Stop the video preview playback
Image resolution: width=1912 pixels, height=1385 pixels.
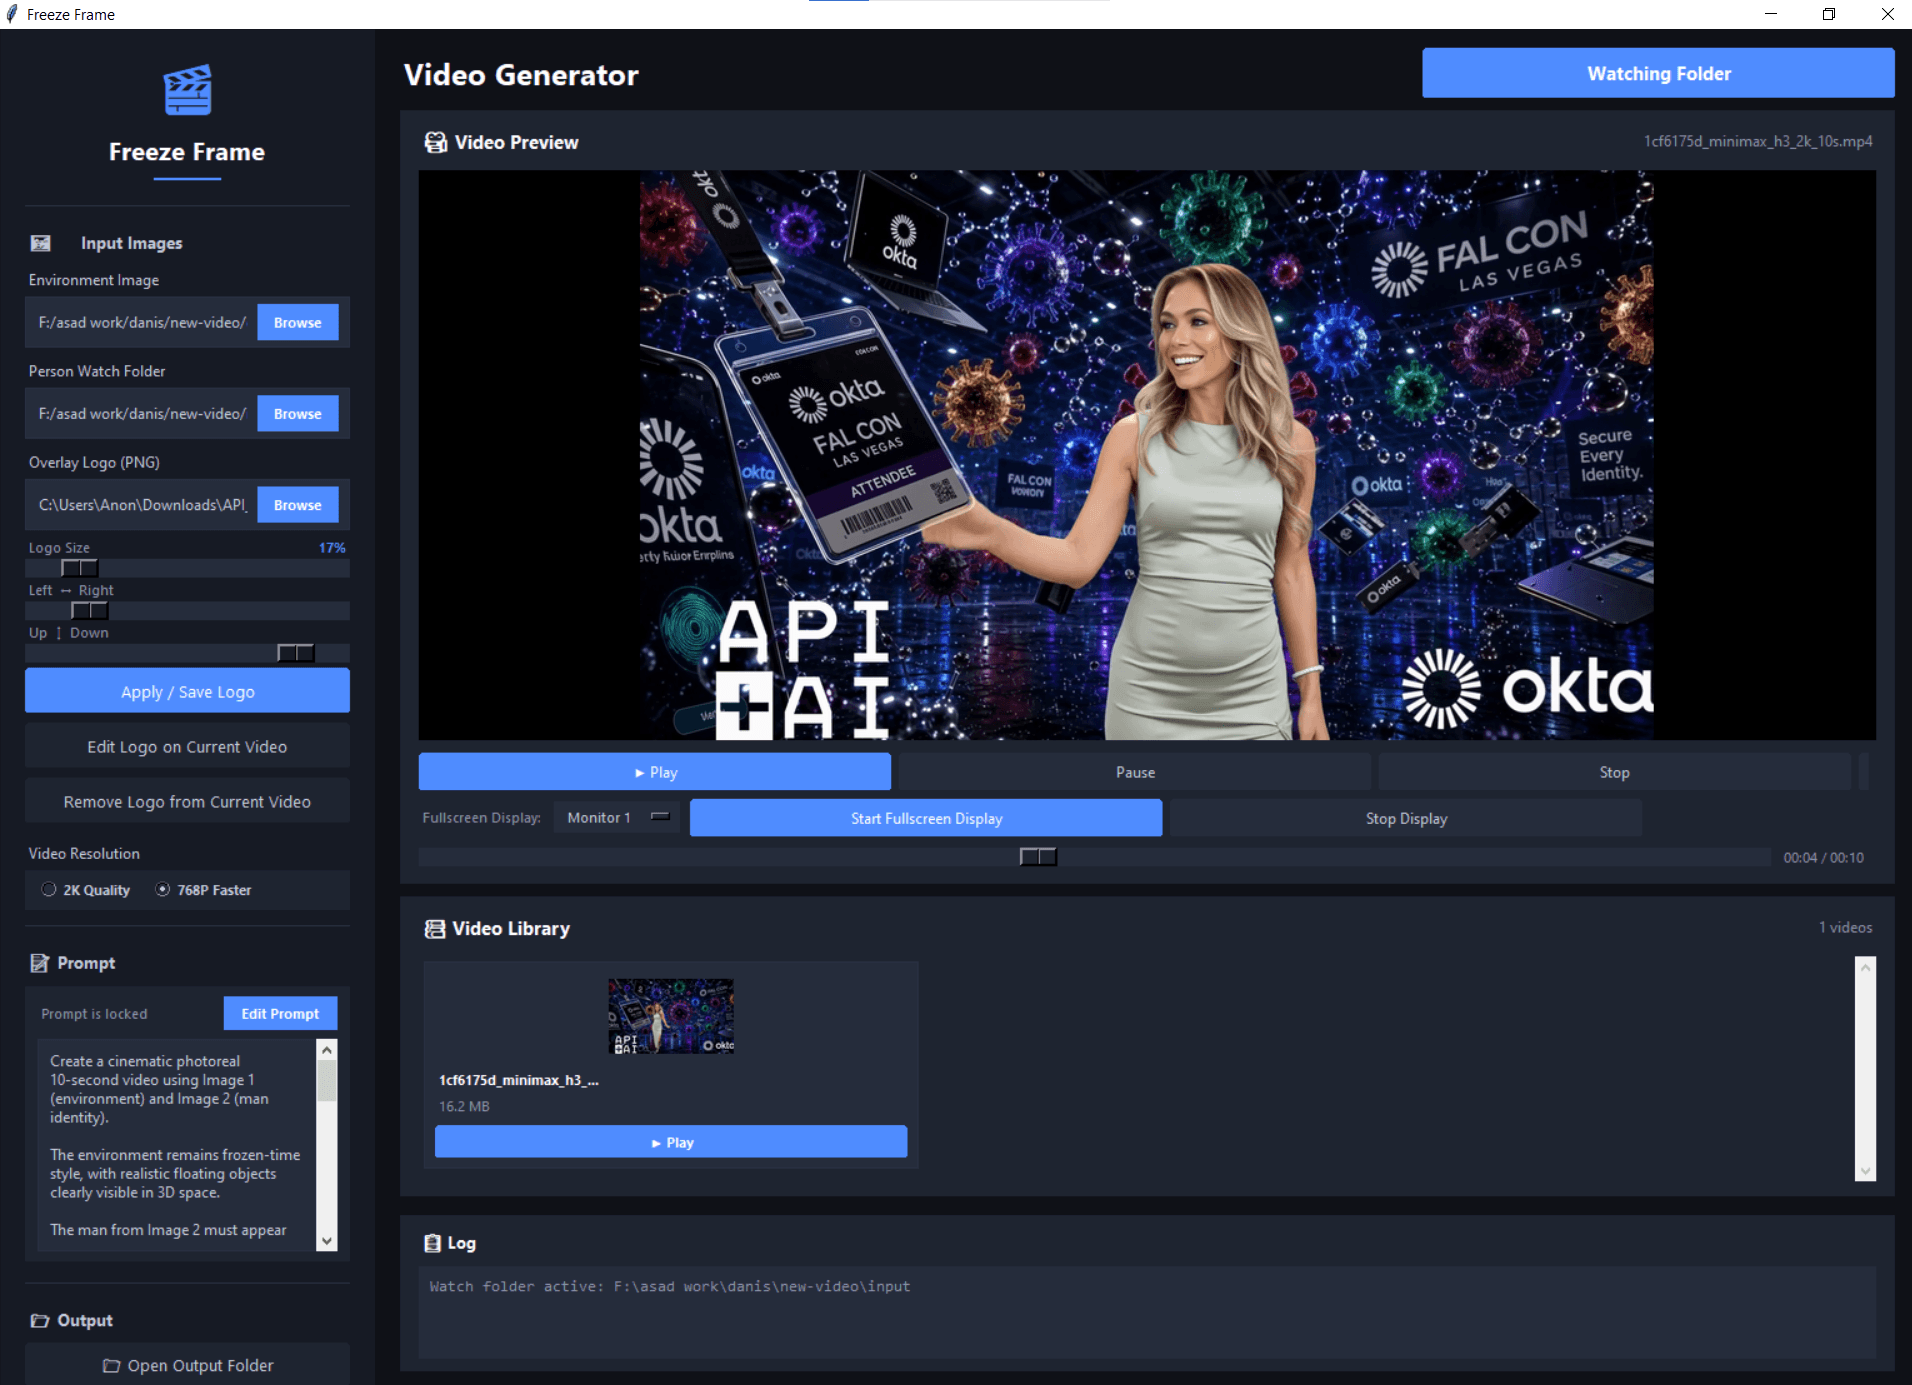1614,772
